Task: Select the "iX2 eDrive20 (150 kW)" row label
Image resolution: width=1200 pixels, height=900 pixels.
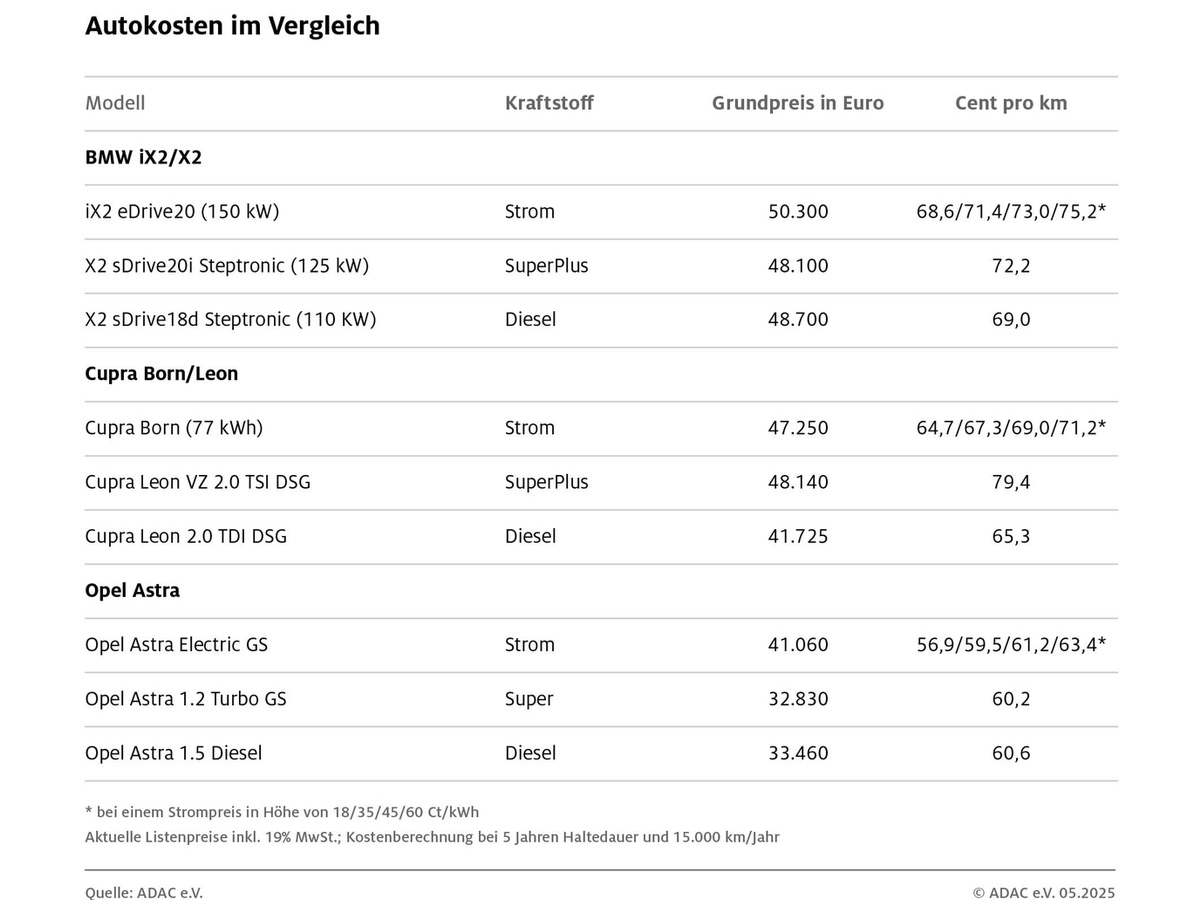Action: pos(182,212)
